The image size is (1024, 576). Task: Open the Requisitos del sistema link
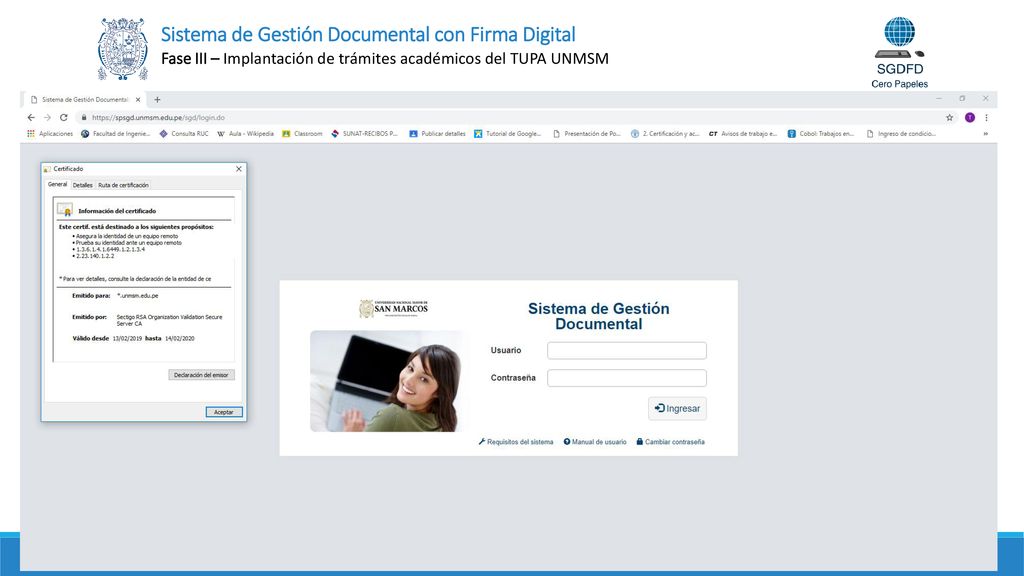pos(516,442)
